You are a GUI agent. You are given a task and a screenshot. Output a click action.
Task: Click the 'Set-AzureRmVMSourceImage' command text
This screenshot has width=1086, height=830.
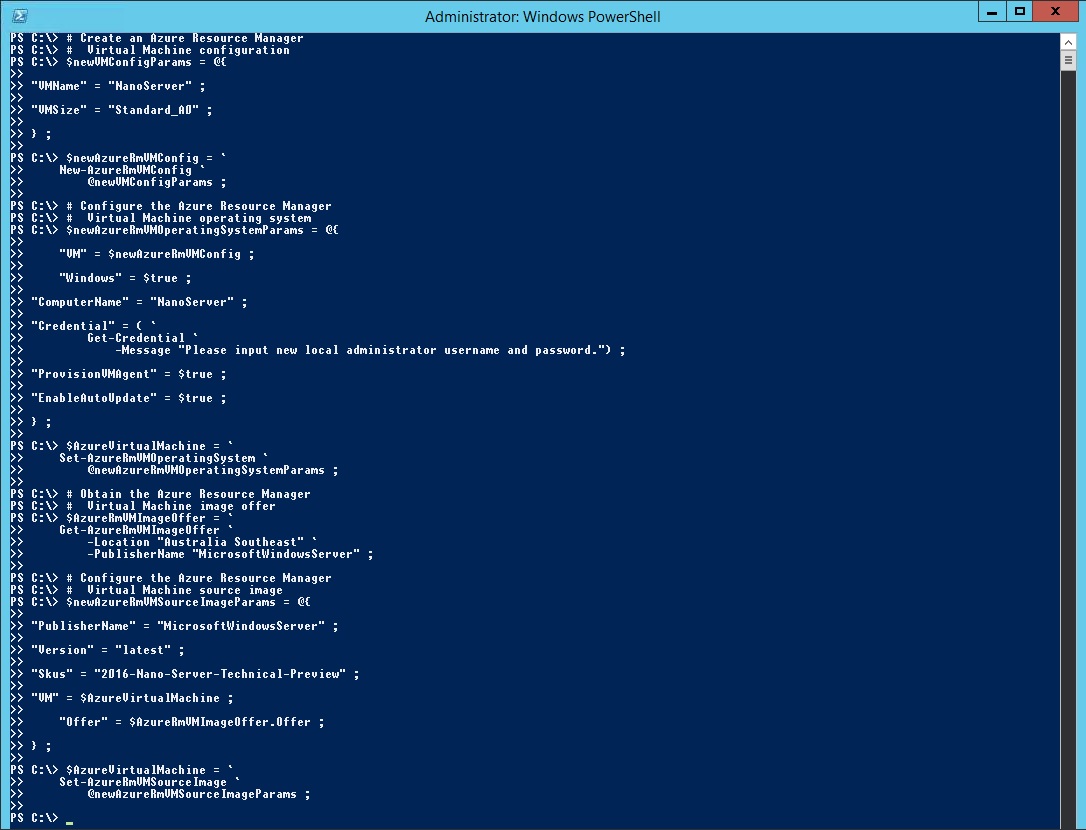(143, 782)
